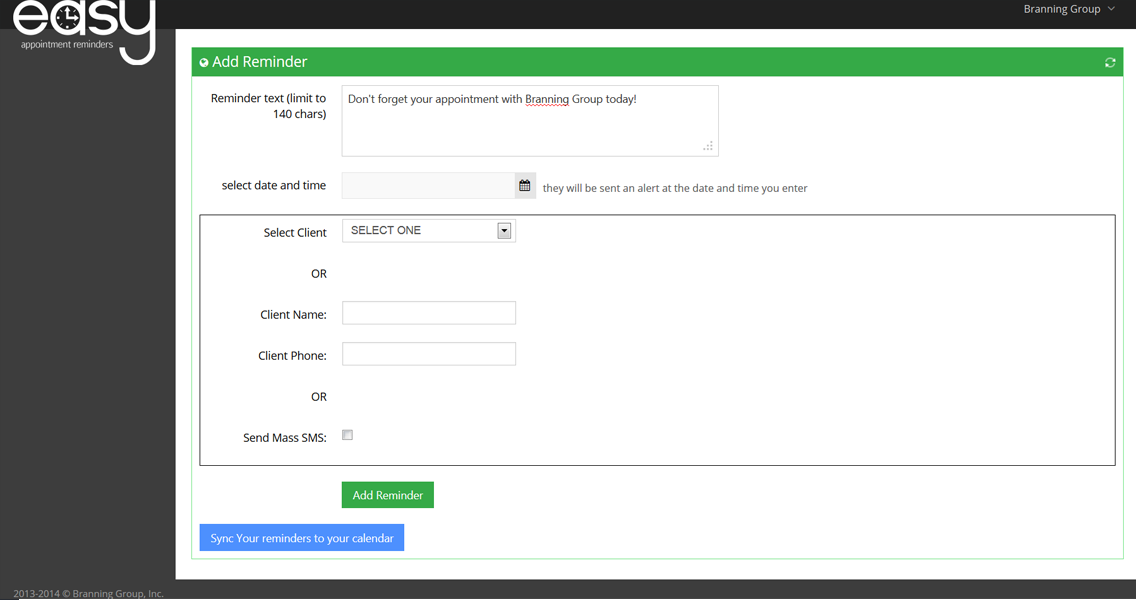Click the 'Send Mass SMS:' label
The image size is (1136, 600).
coord(285,438)
